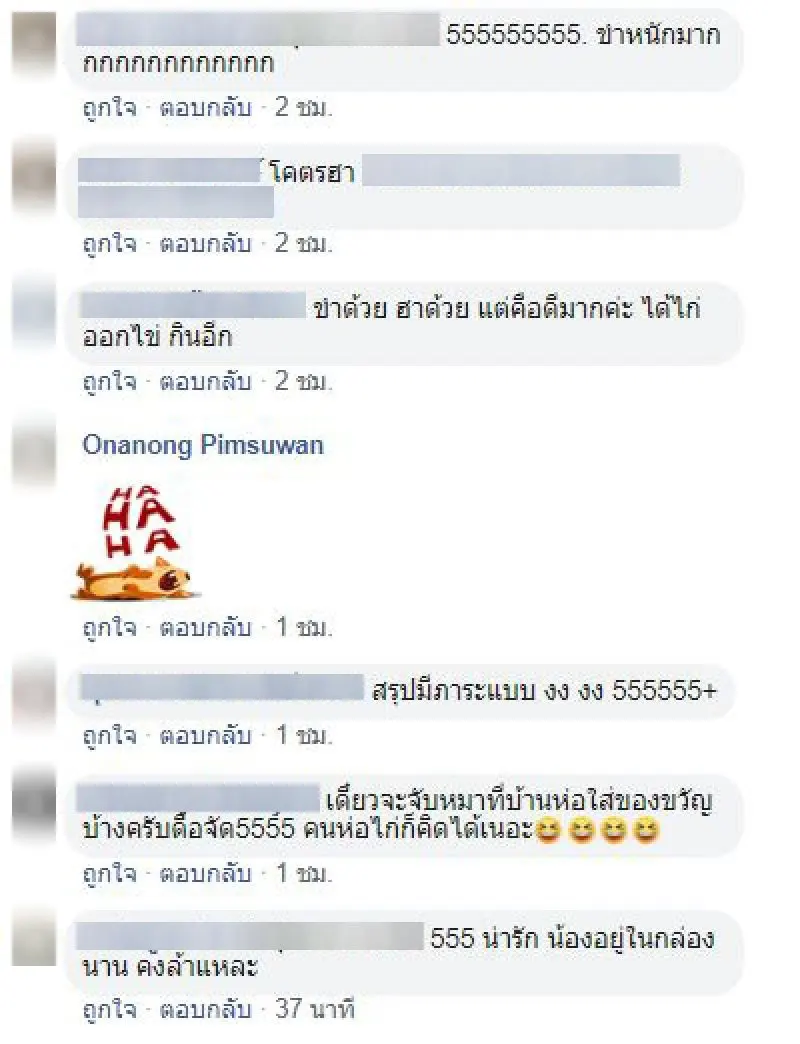Click the HA HA dog sticker
This screenshot has height=1044, width=800.
[x=136, y=543]
